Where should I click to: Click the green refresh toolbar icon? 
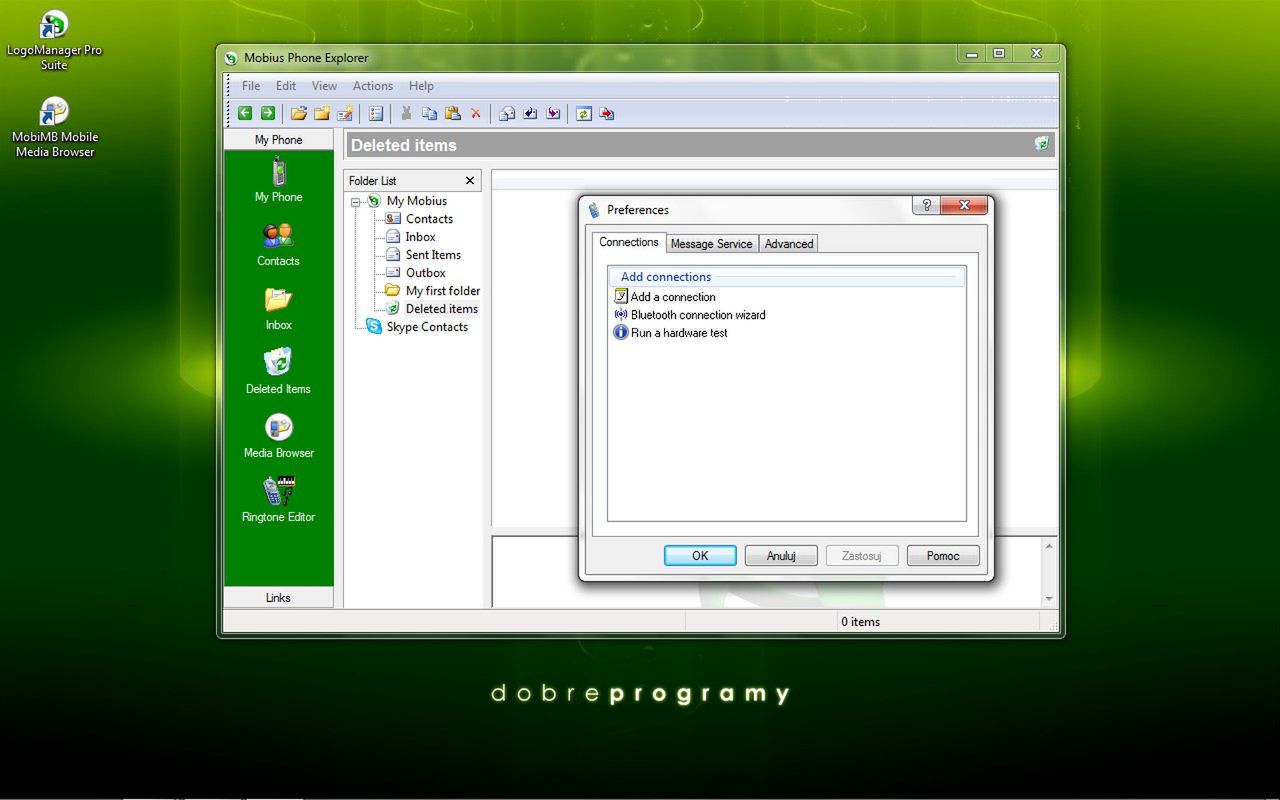tap(584, 113)
